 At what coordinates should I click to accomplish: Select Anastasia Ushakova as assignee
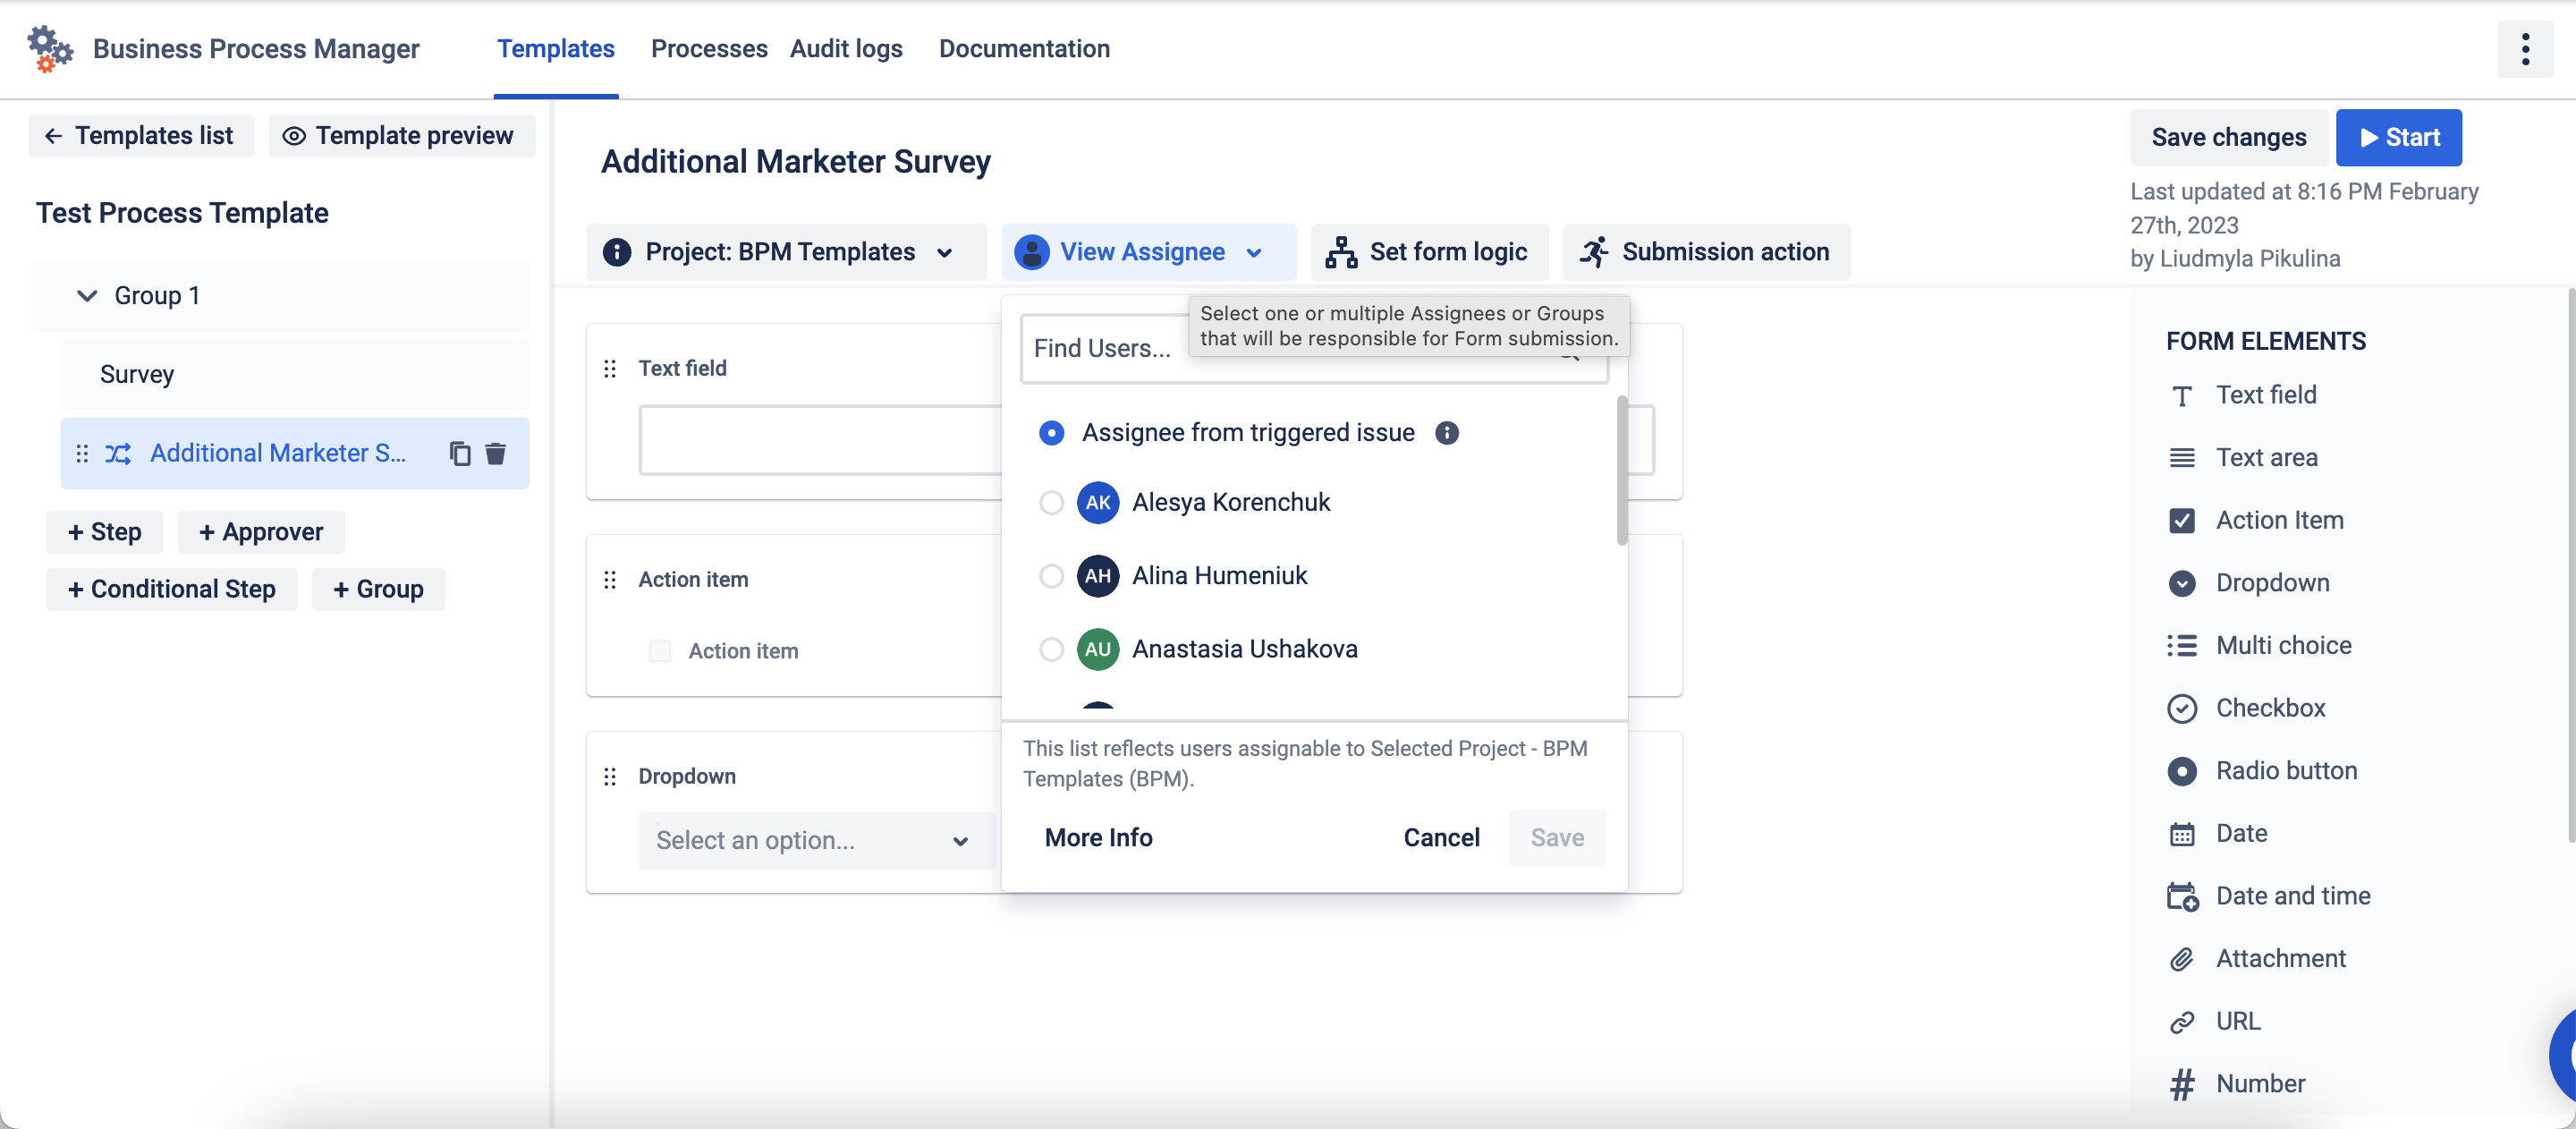click(1050, 649)
